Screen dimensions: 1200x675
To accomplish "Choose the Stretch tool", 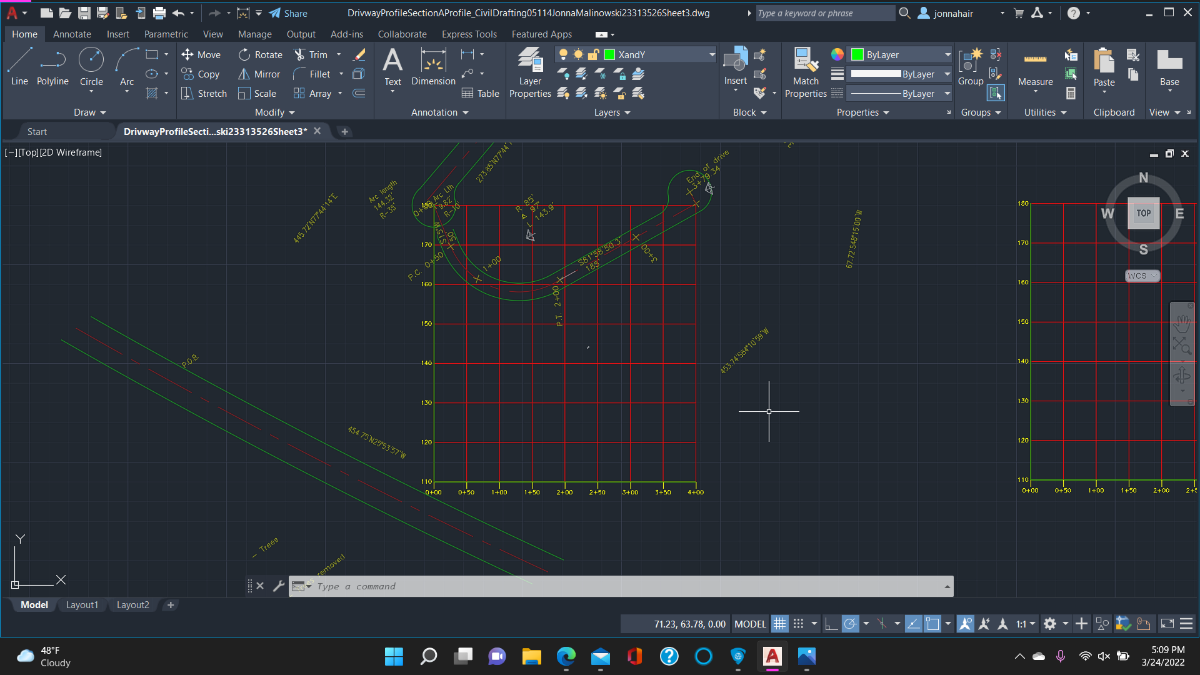I will [204, 93].
